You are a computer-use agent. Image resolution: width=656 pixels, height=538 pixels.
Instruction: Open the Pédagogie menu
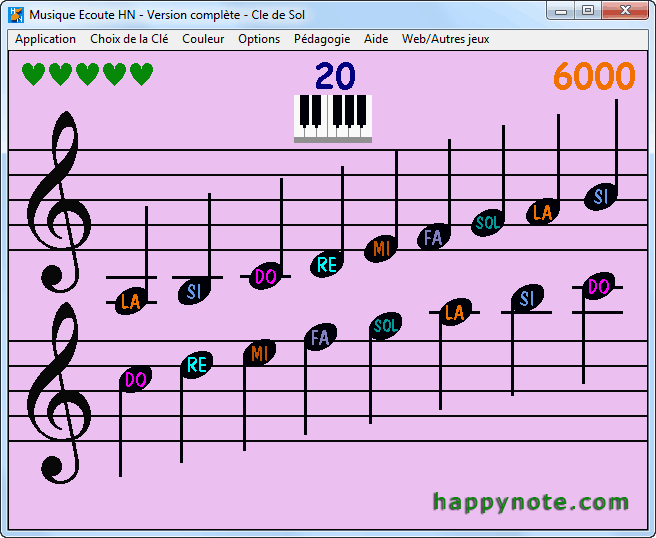pyautogui.click(x=322, y=39)
